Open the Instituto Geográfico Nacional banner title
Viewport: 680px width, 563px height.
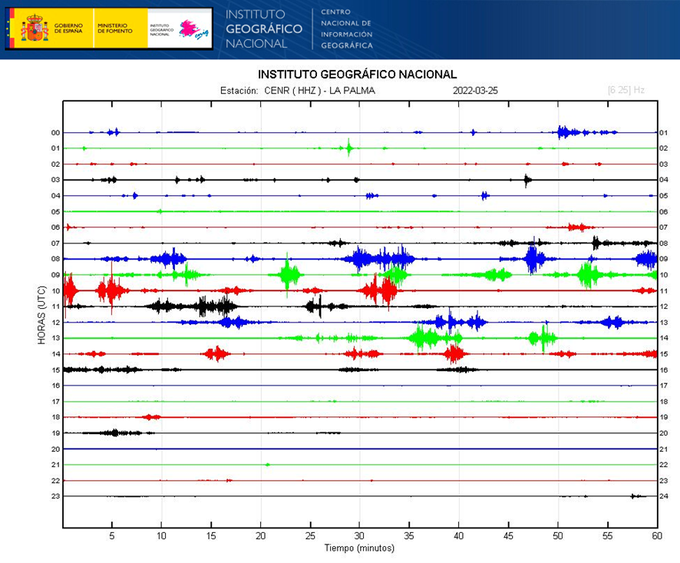pos(264,29)
